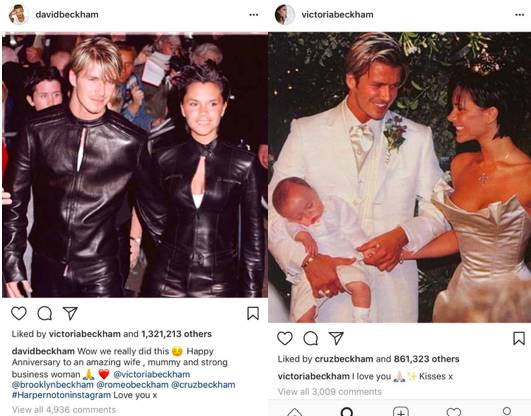Open more options for victoriabeckham's post
This screenshot has width=531, height=416.
[x=520, y=15]
